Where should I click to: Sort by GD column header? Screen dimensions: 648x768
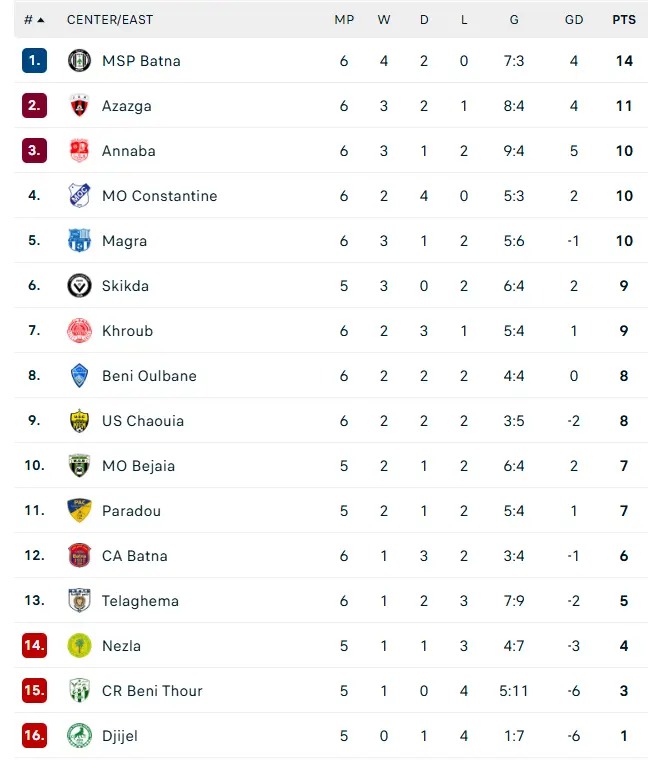coord(574,20)
